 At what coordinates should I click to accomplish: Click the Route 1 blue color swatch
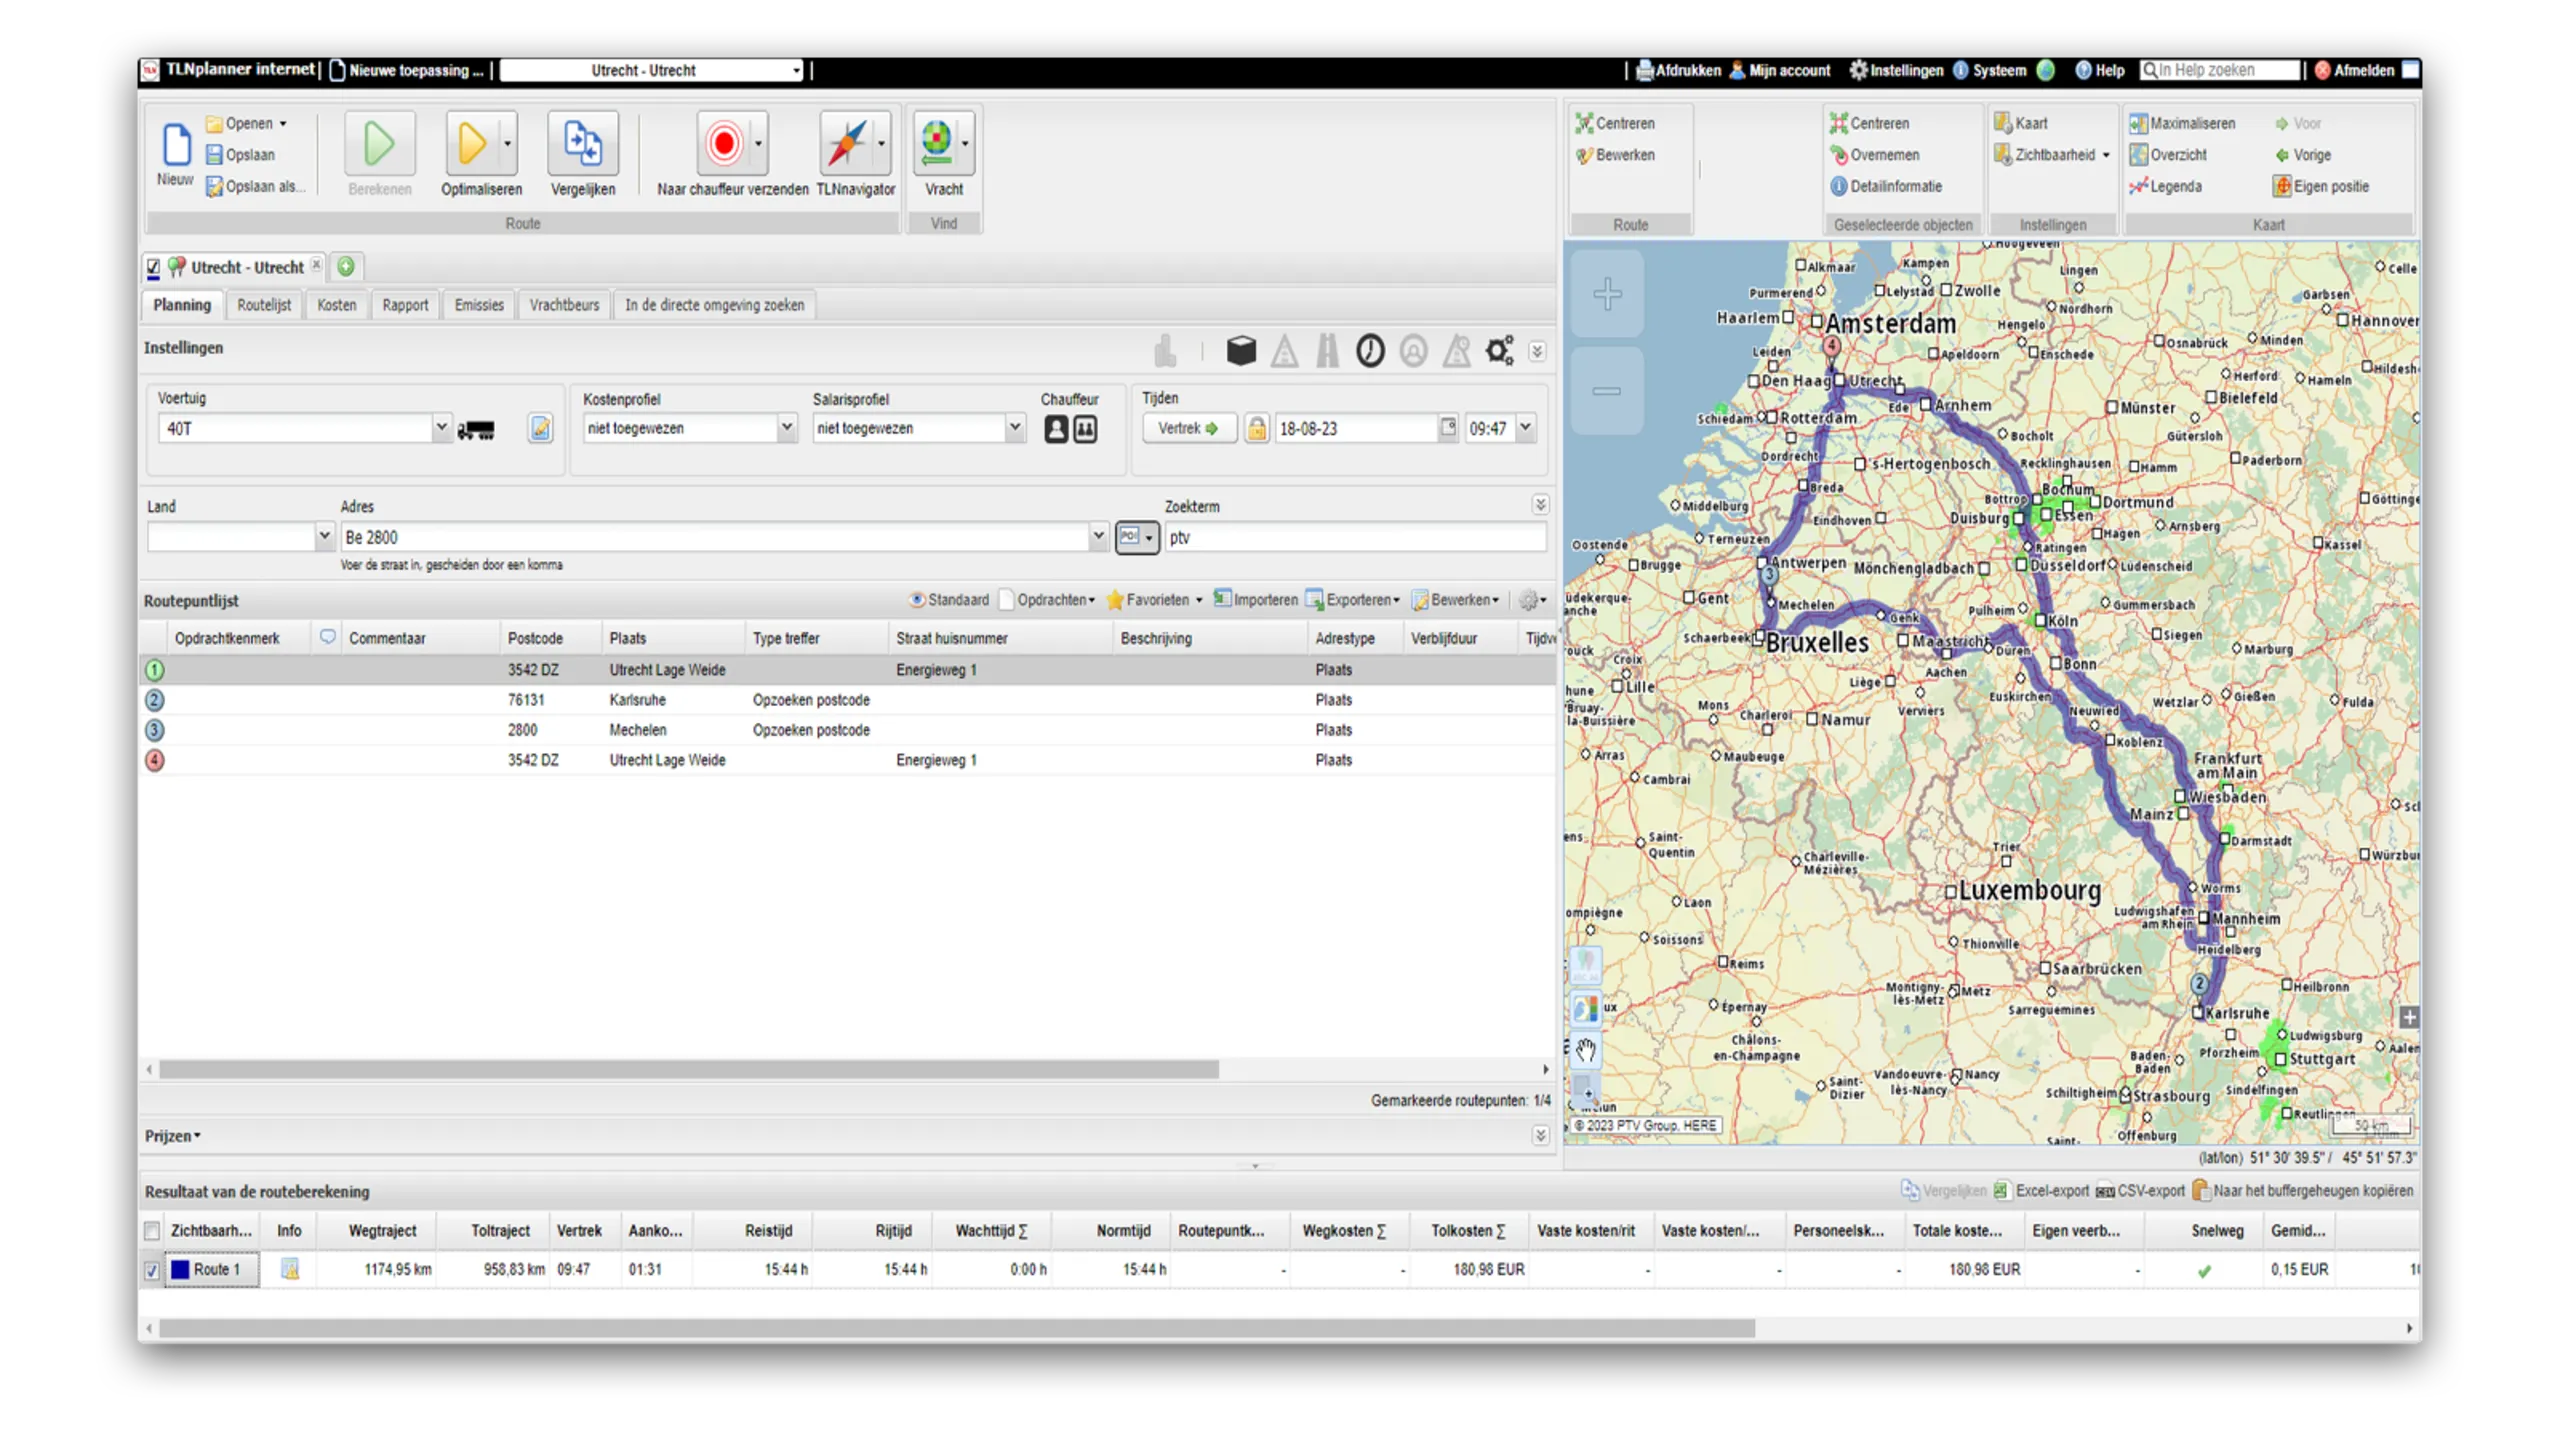pos(180,1270)
